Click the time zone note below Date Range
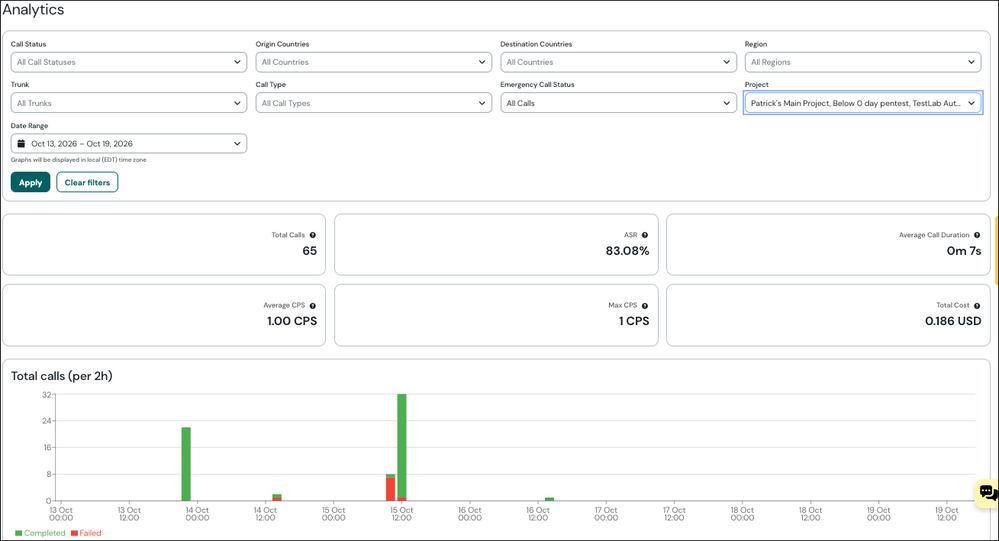Viewport: 999px width, 541px height. coord(78,160)
